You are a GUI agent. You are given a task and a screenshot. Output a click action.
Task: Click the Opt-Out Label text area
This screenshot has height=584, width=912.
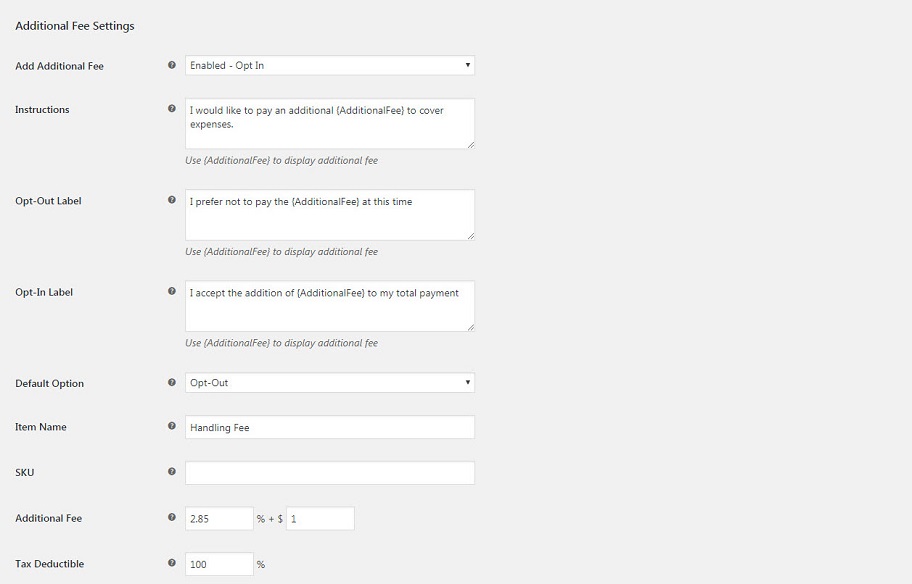pos(330,215)
